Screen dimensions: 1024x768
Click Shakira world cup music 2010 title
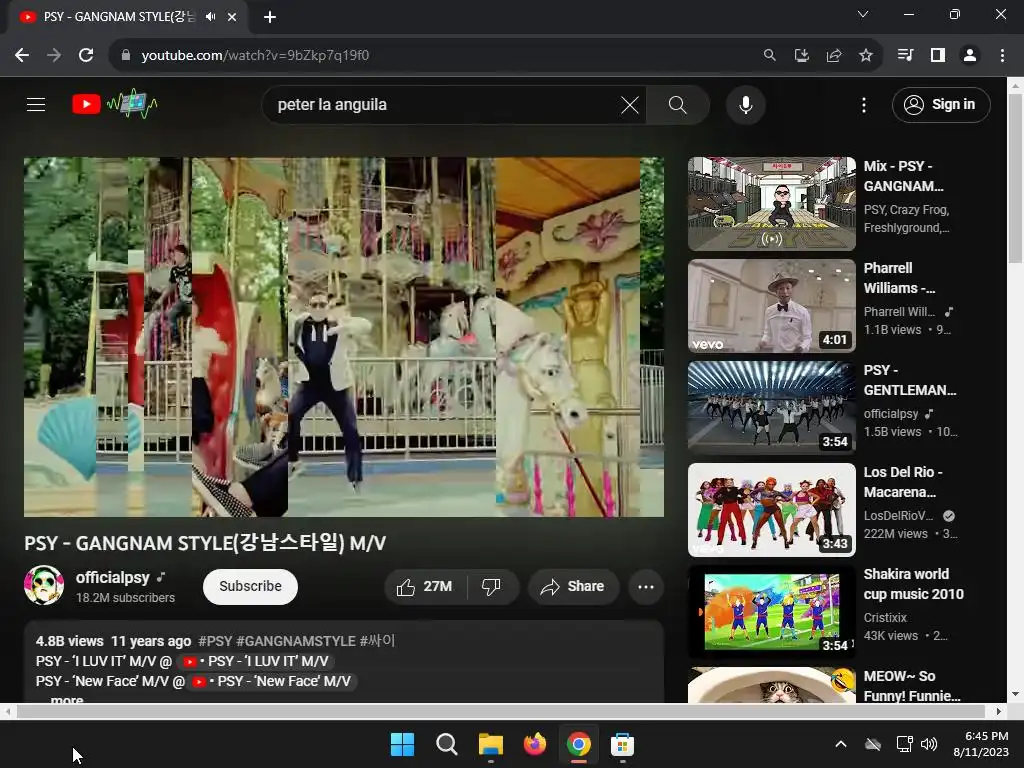(914, 584)
